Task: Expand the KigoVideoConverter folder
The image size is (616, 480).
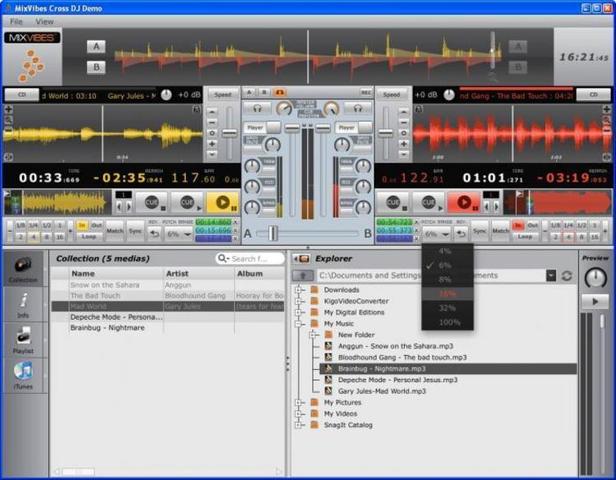Action: click(x=299, y=301)
